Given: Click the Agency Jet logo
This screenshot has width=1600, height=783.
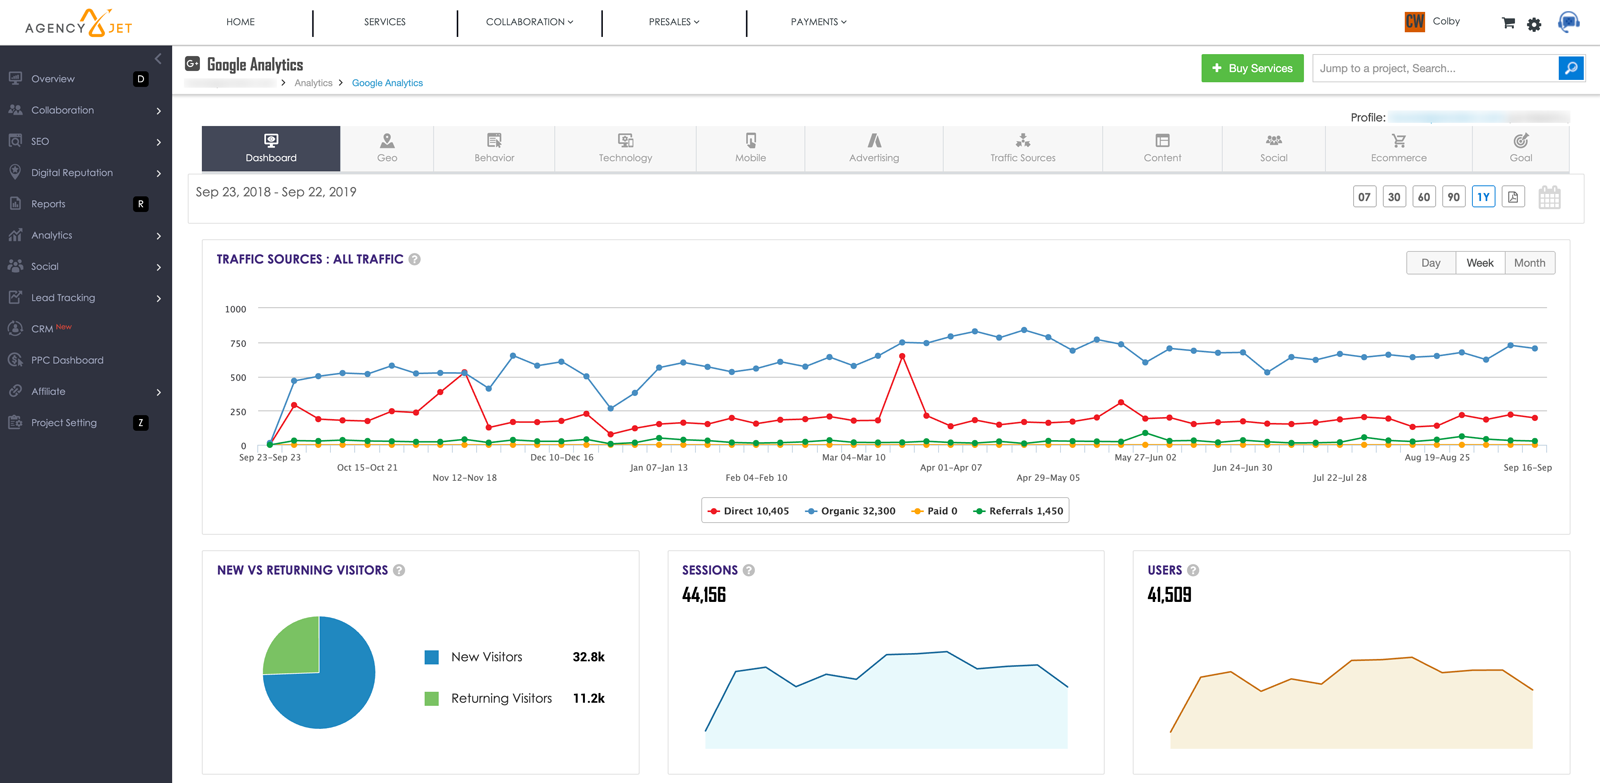Looking at the screenshot, I should (79, 23).
